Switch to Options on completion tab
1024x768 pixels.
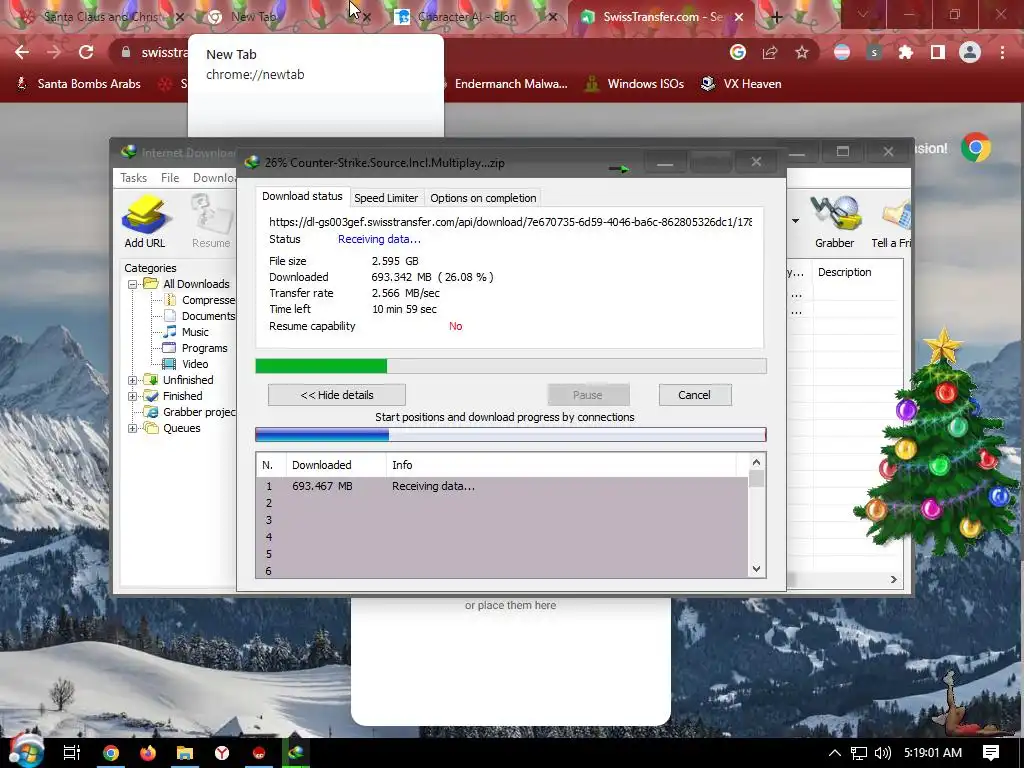tap(483, 198)
